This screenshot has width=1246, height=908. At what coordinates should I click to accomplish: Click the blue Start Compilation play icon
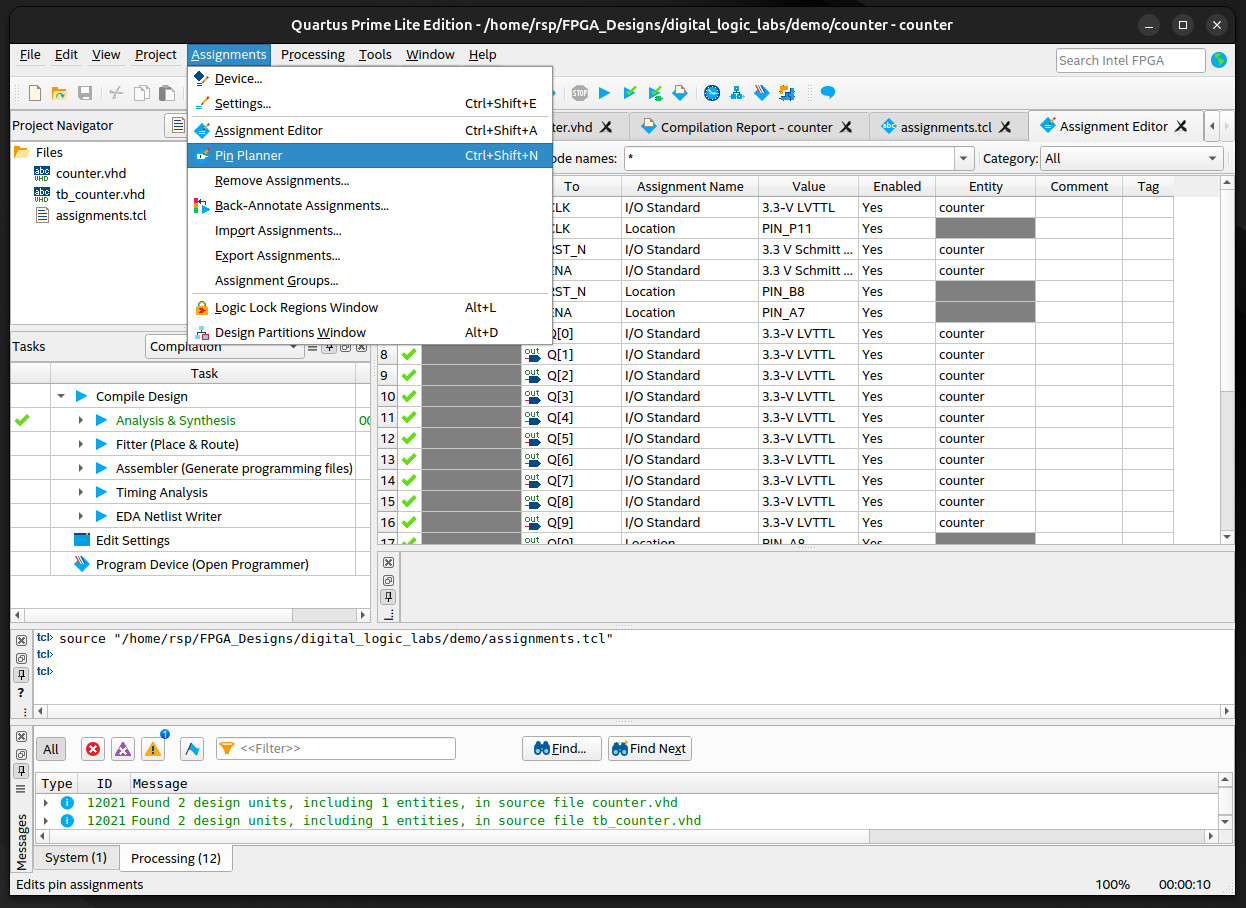604,93
